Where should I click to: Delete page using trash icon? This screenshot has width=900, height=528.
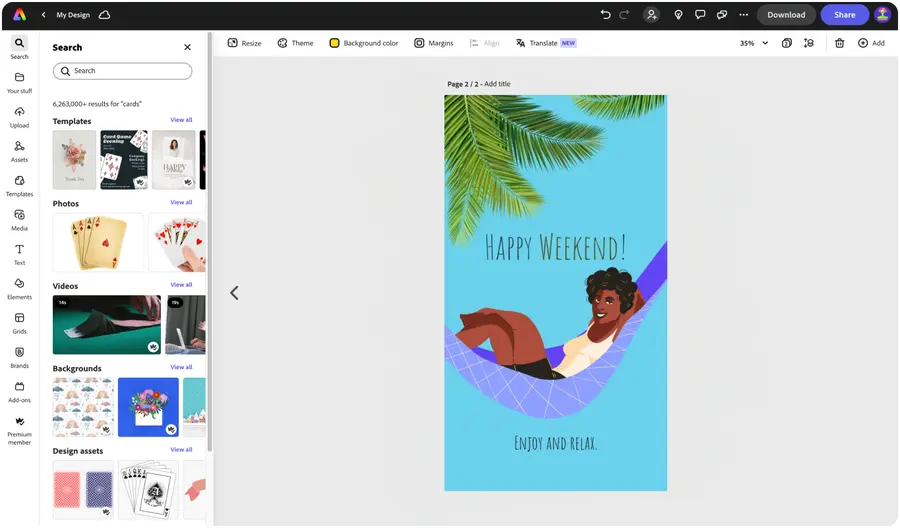839,43
